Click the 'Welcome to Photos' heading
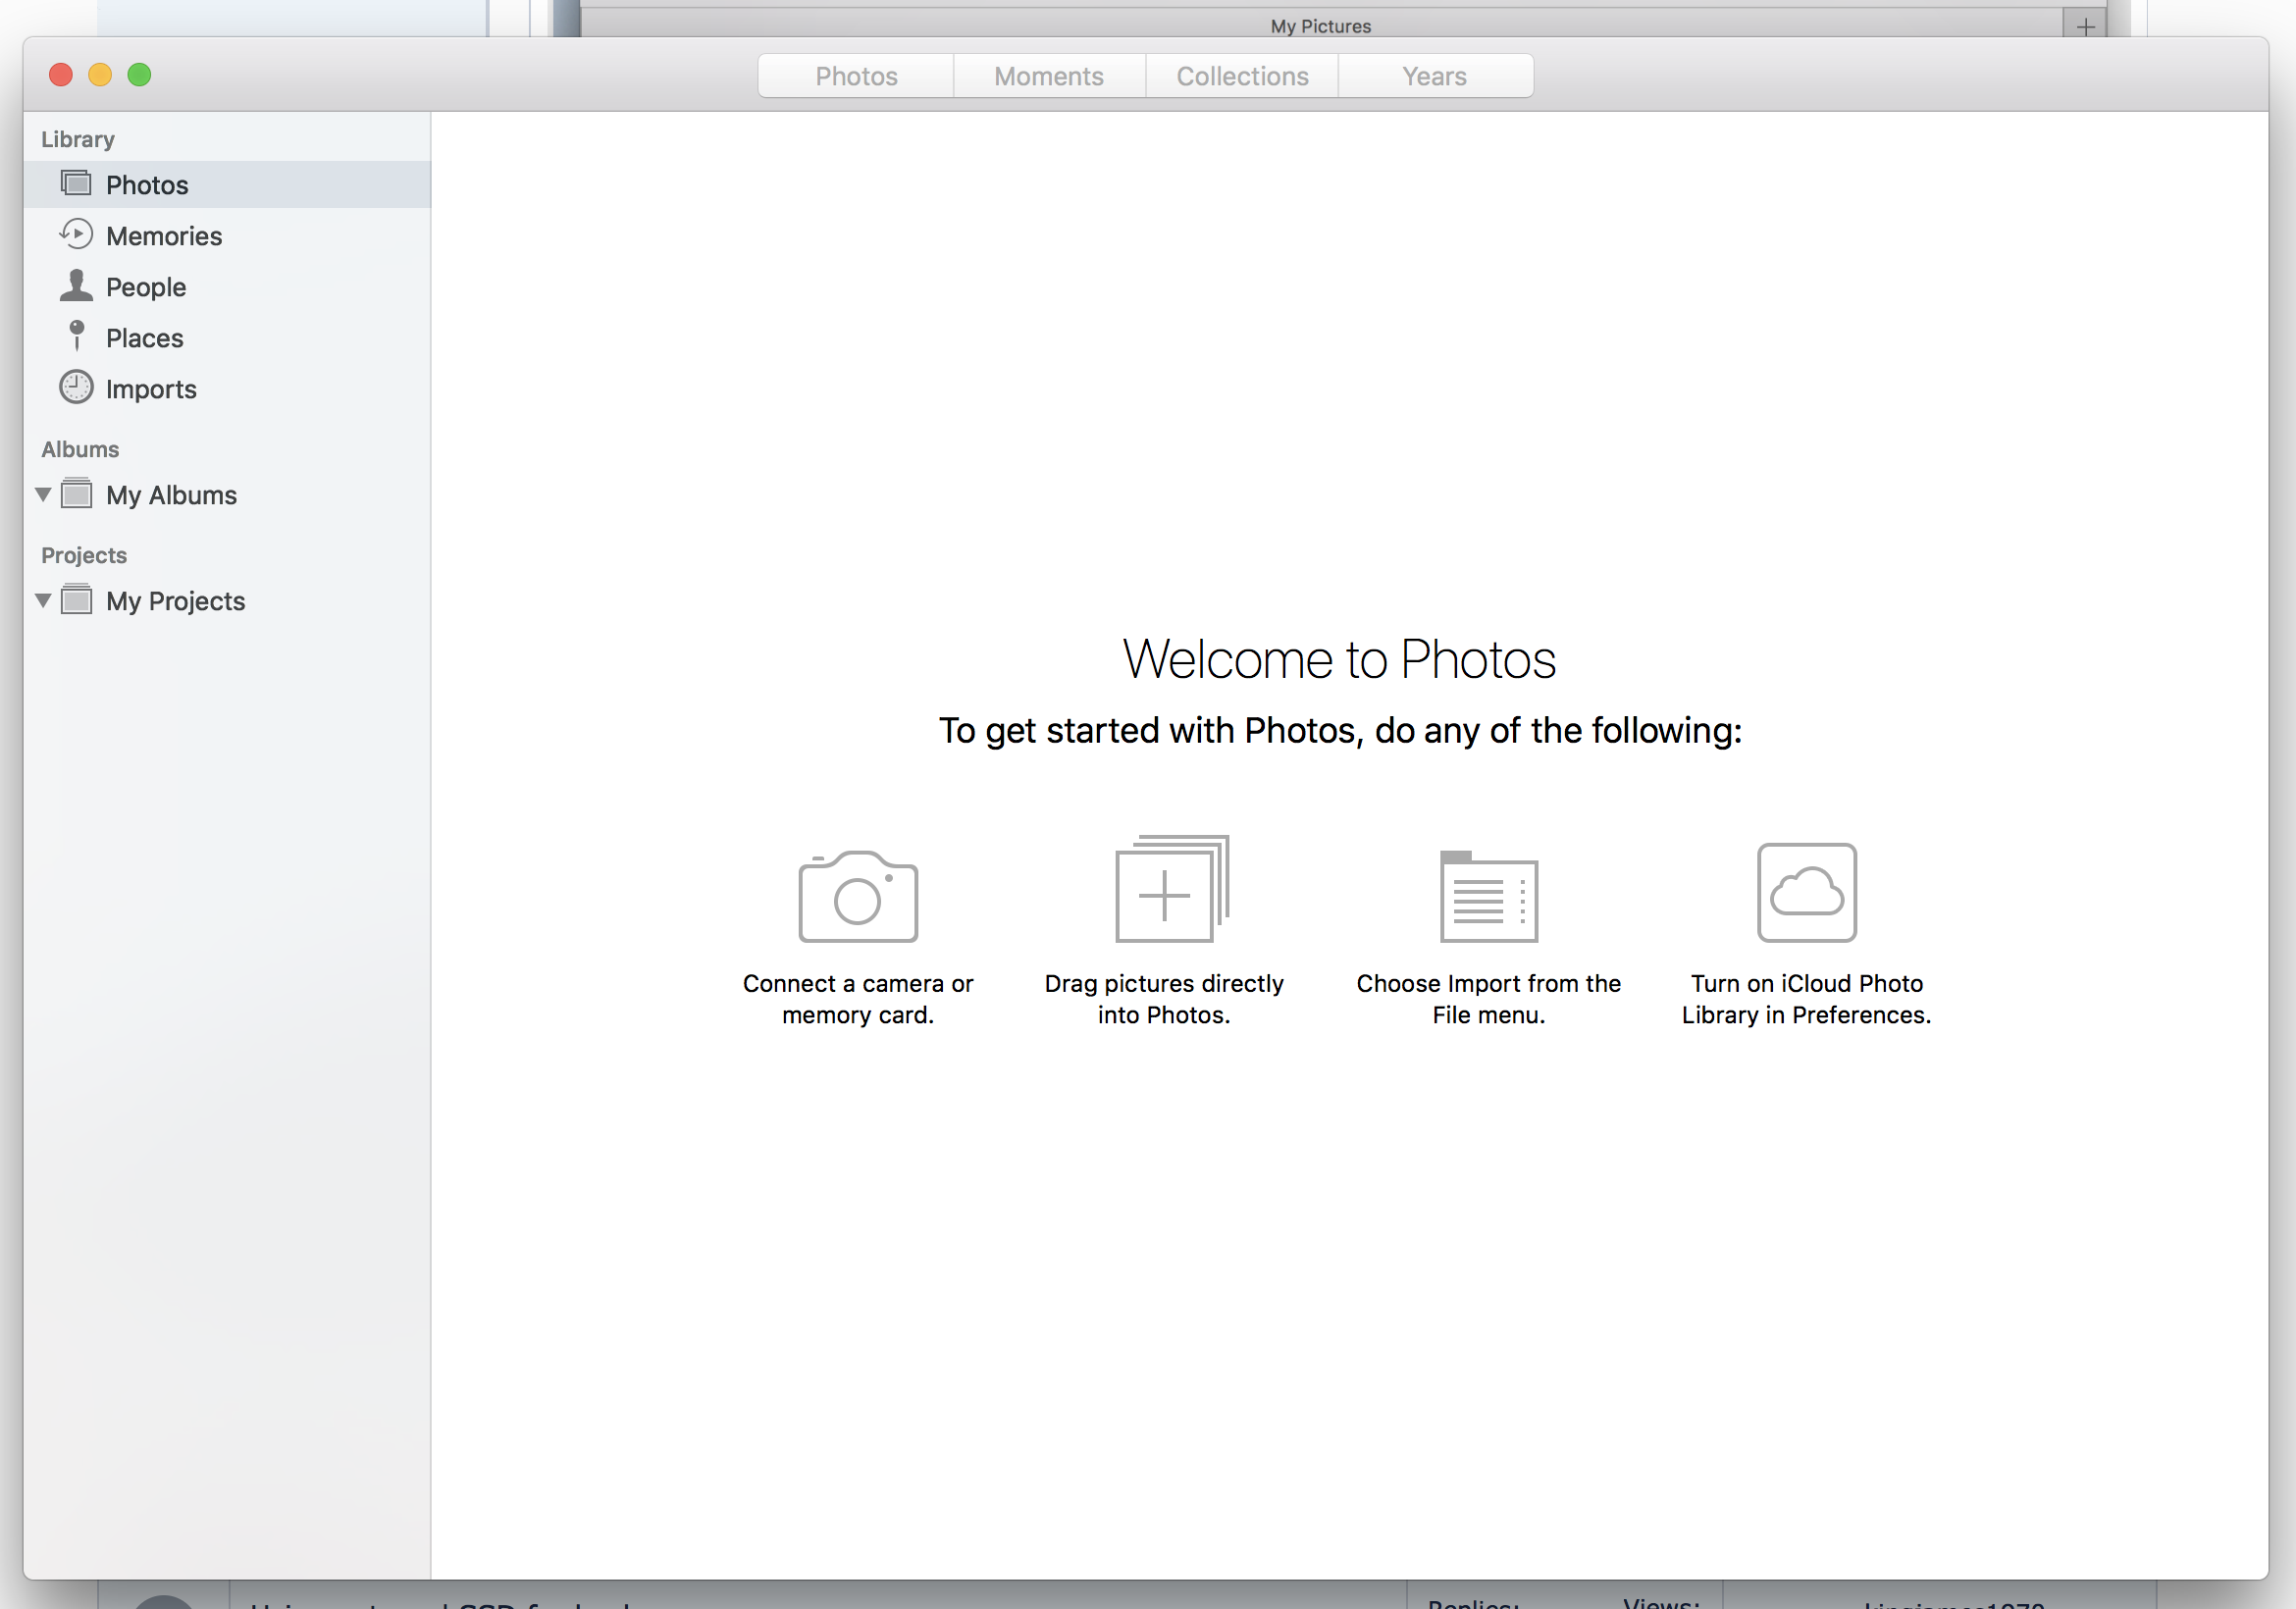 pyautogui.click(x=1339, y=659)
